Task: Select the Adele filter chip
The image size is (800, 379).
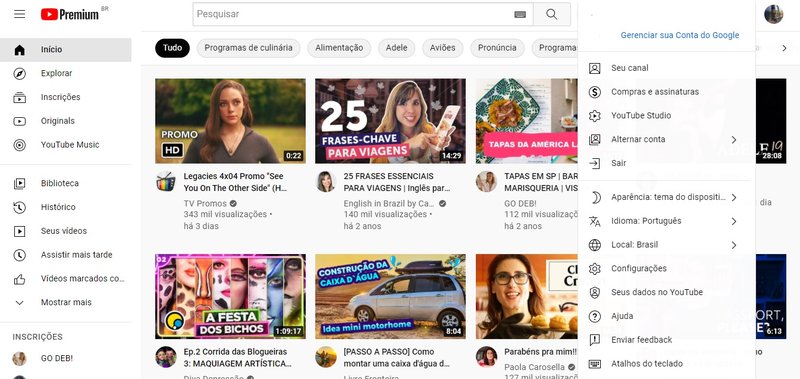Action: [x=396, y=48]
